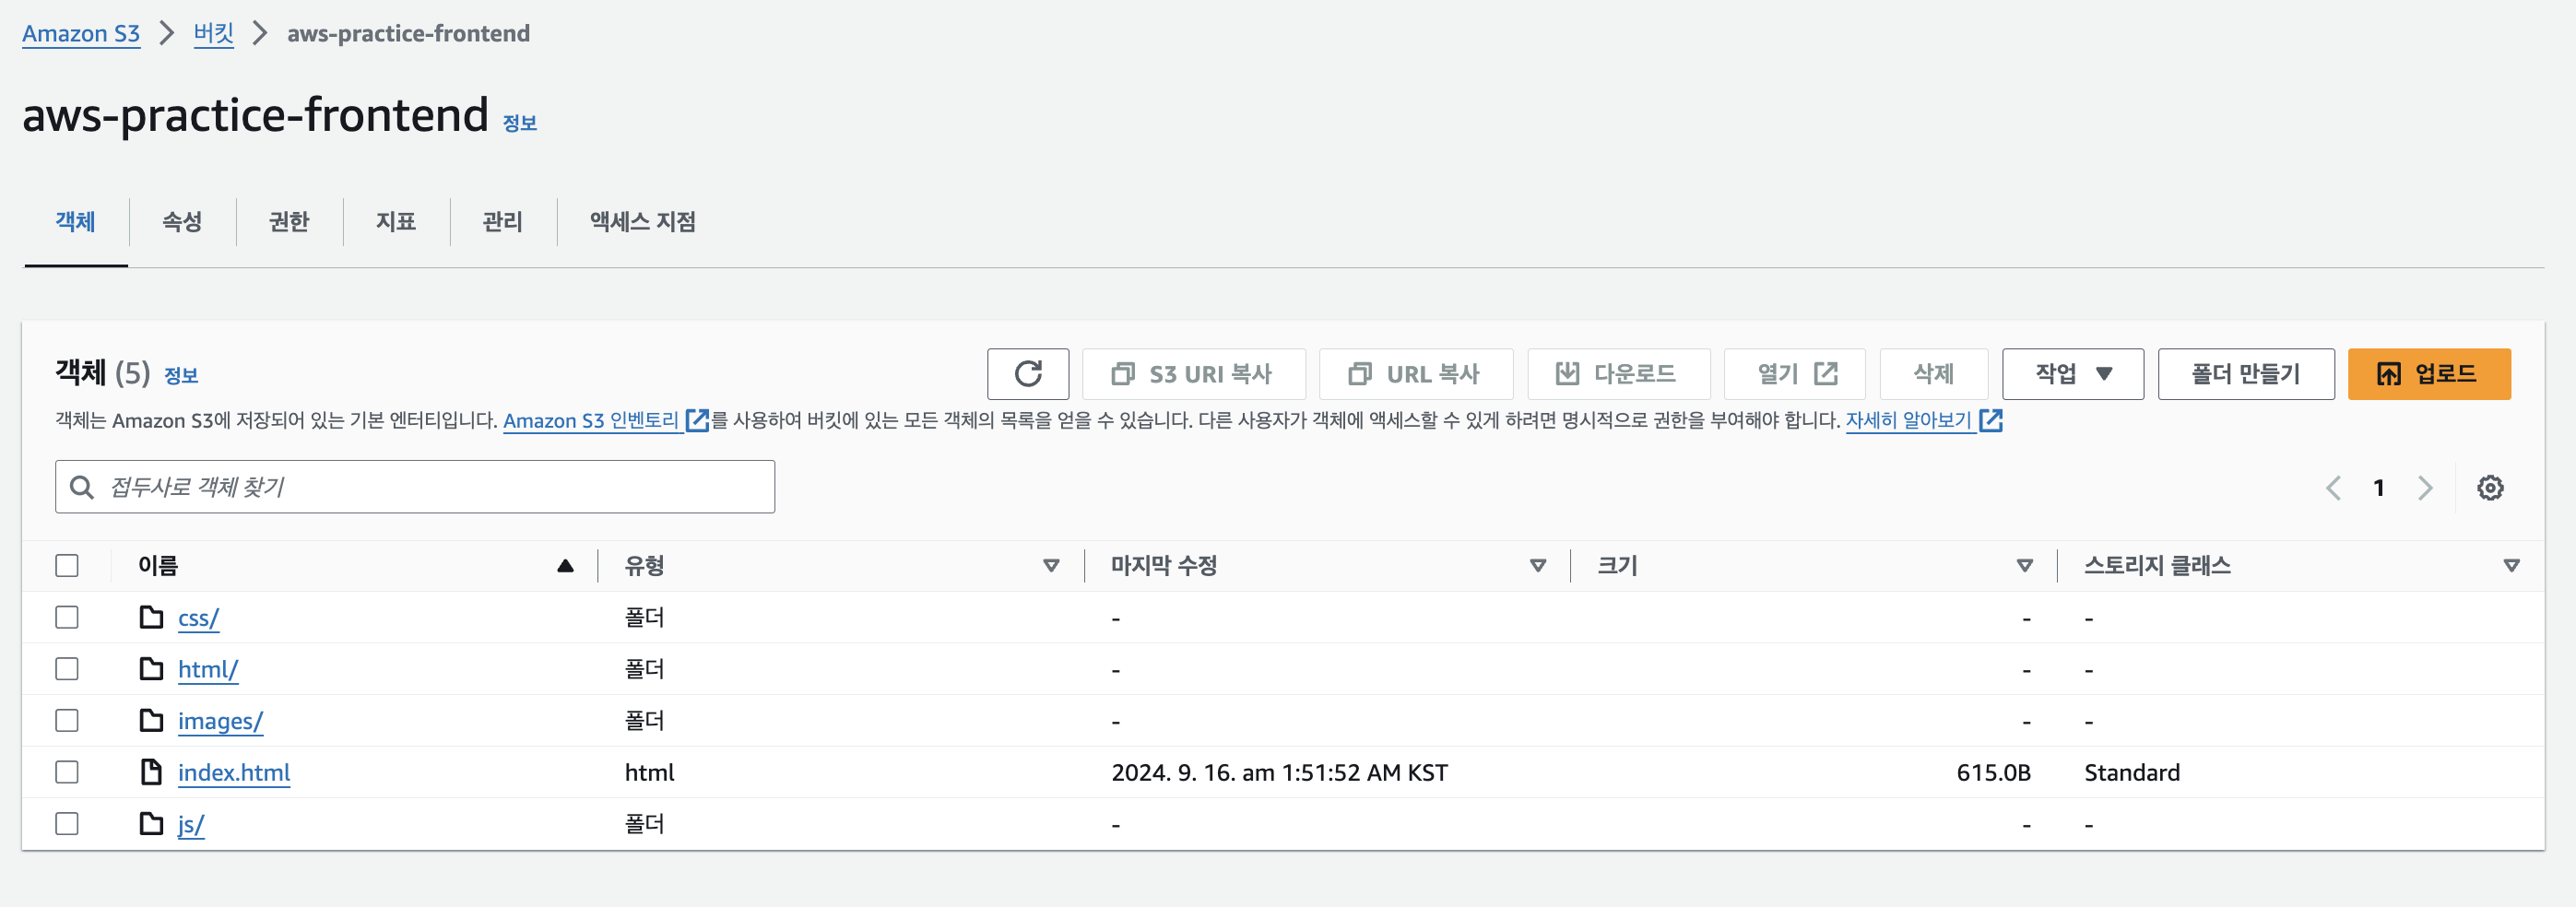
Task: Click the 2024. 9. 16. modified date cell
Action: pos(1279,773)
